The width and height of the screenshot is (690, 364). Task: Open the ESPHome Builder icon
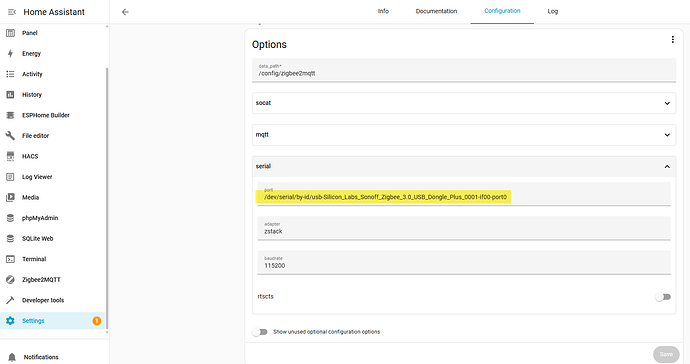tap(10, 115)
